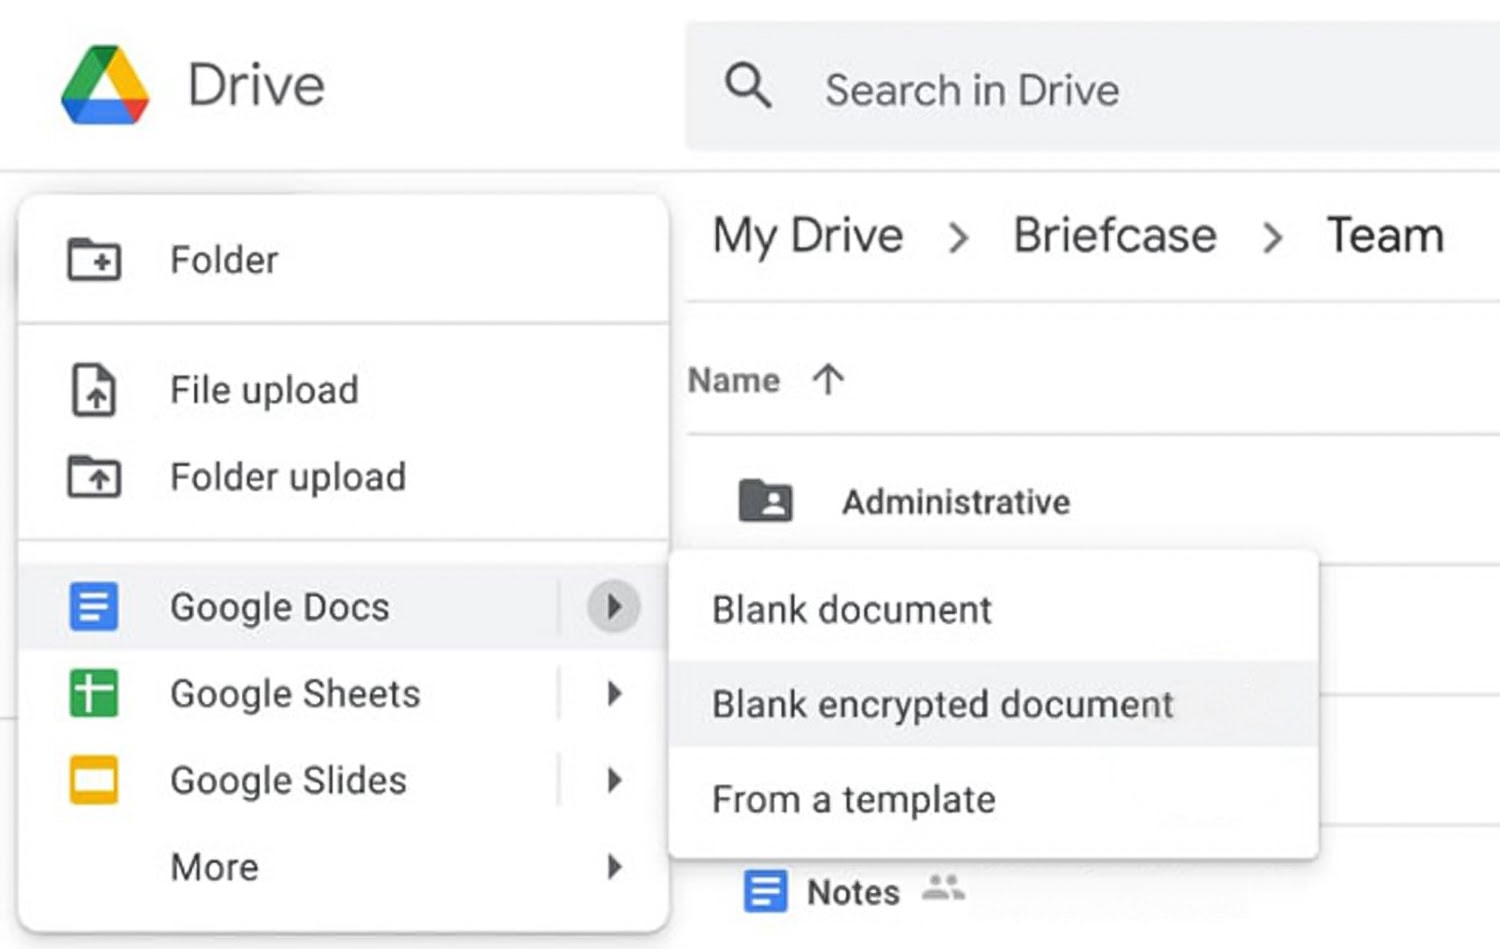Go to Briefcase breadcrumb

pyautogui.click(x=1115, y=236)
